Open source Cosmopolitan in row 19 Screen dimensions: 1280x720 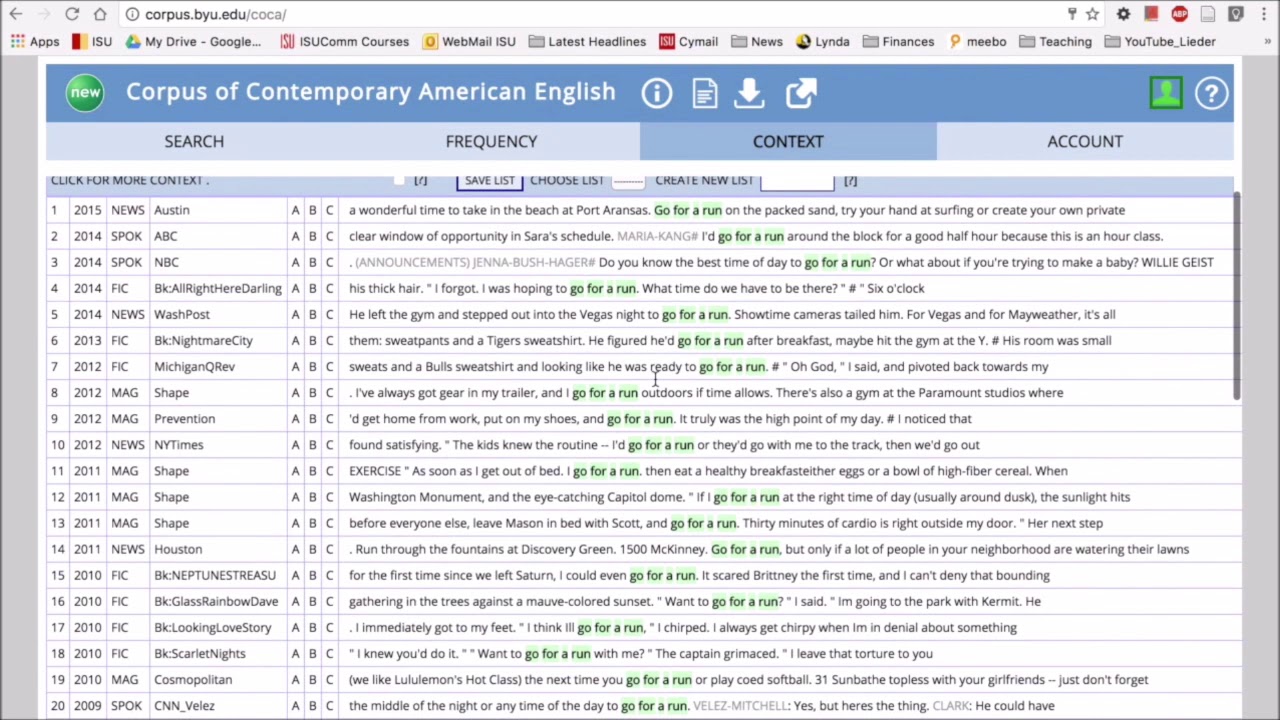(x=193, y=679)
